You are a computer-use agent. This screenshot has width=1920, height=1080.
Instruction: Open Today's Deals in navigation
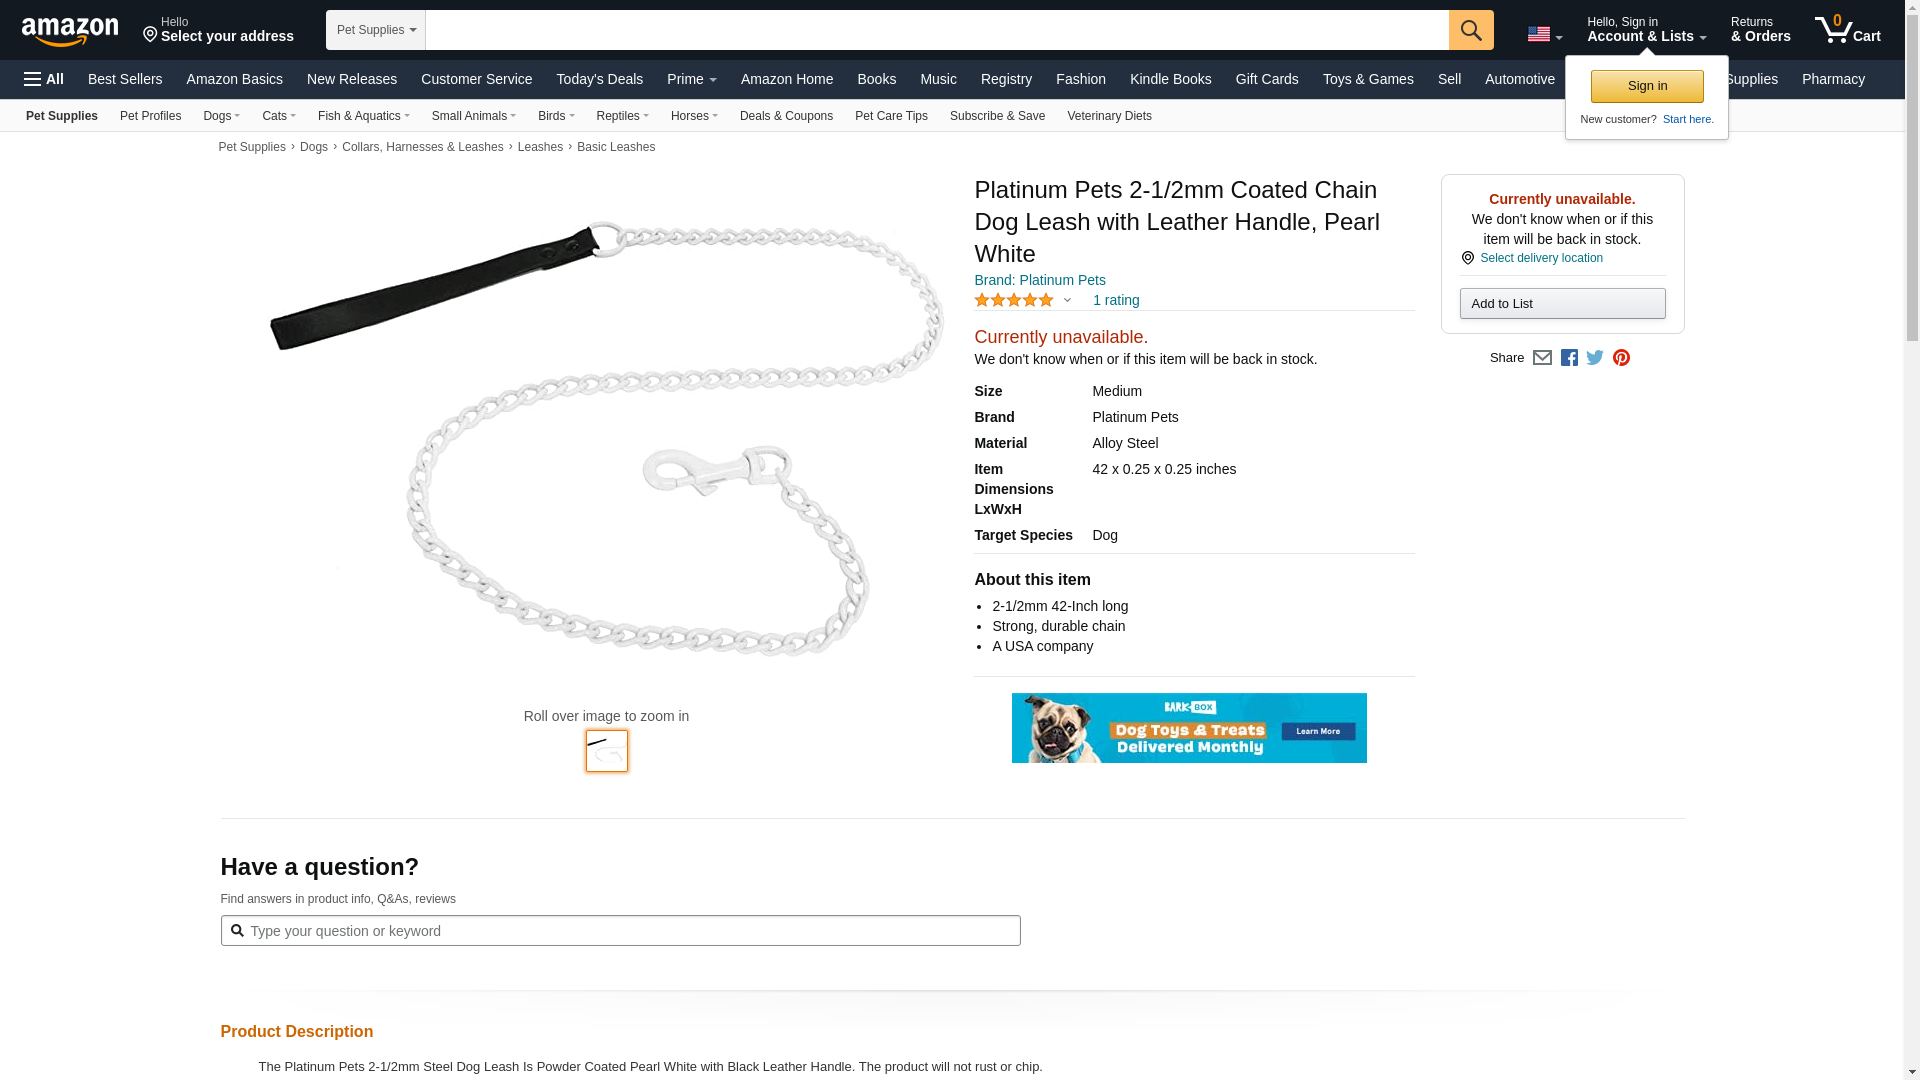click(x=599, y=79)
